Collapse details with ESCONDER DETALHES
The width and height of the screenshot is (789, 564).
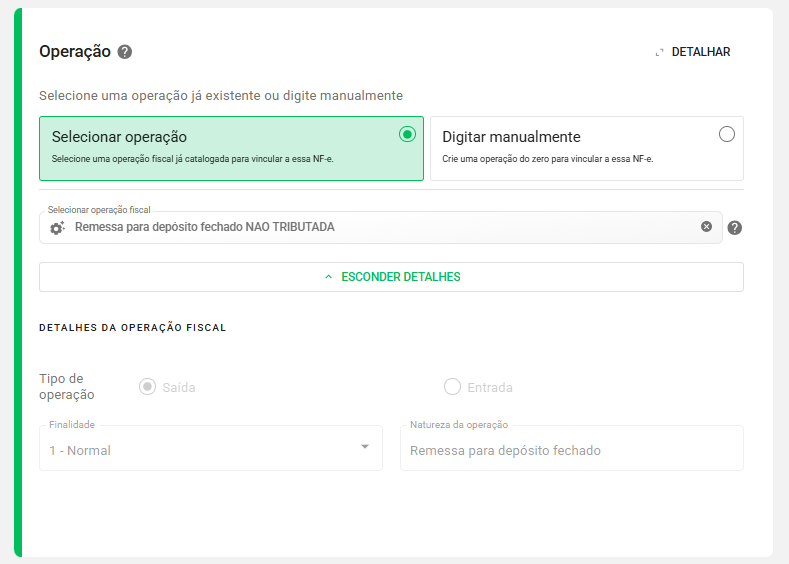[400, 277]
